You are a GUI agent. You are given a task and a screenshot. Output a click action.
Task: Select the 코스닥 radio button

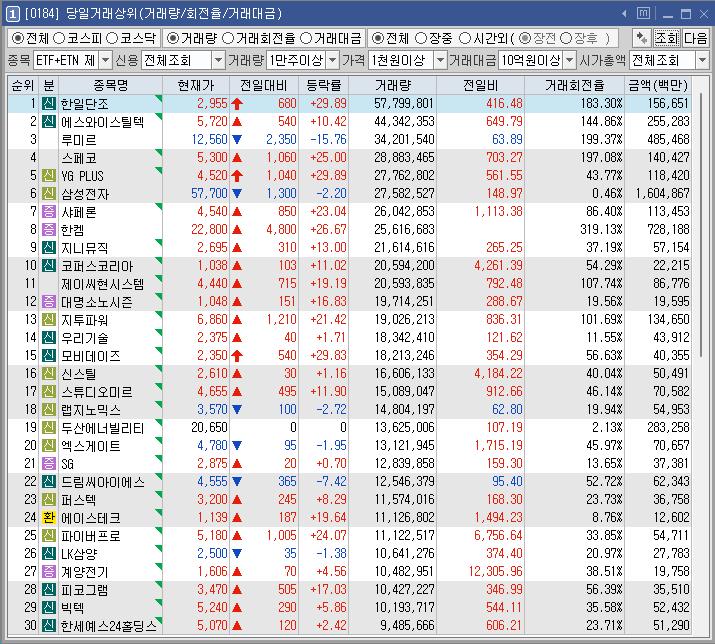click(x=112, y=38)
